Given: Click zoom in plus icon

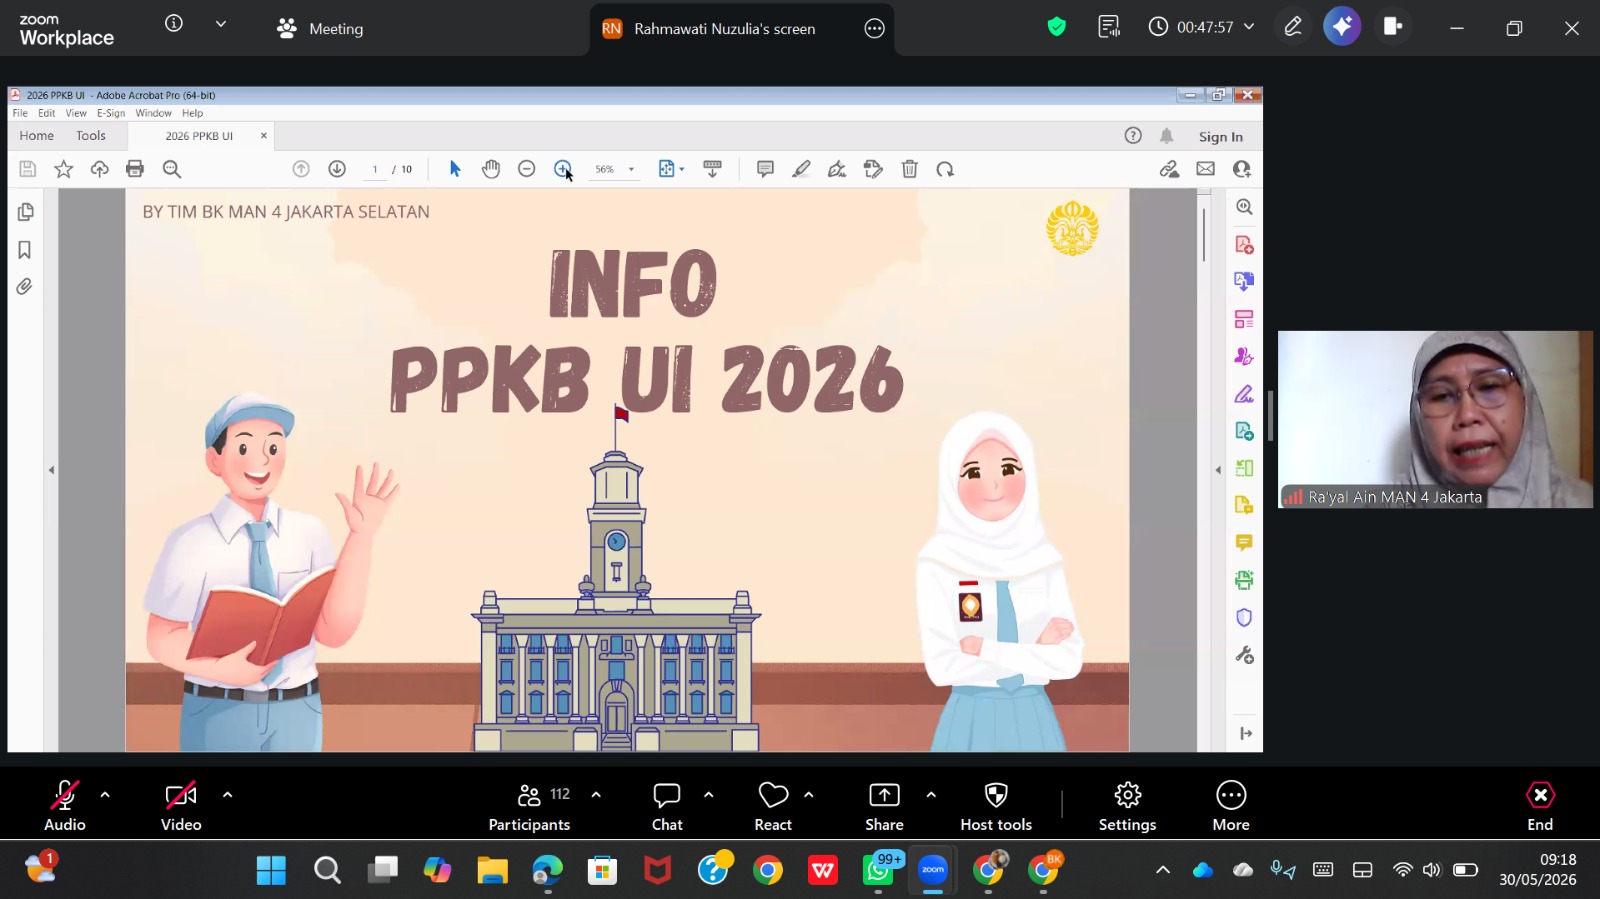Looking at the screenshot, I should [x=563, y=169].
